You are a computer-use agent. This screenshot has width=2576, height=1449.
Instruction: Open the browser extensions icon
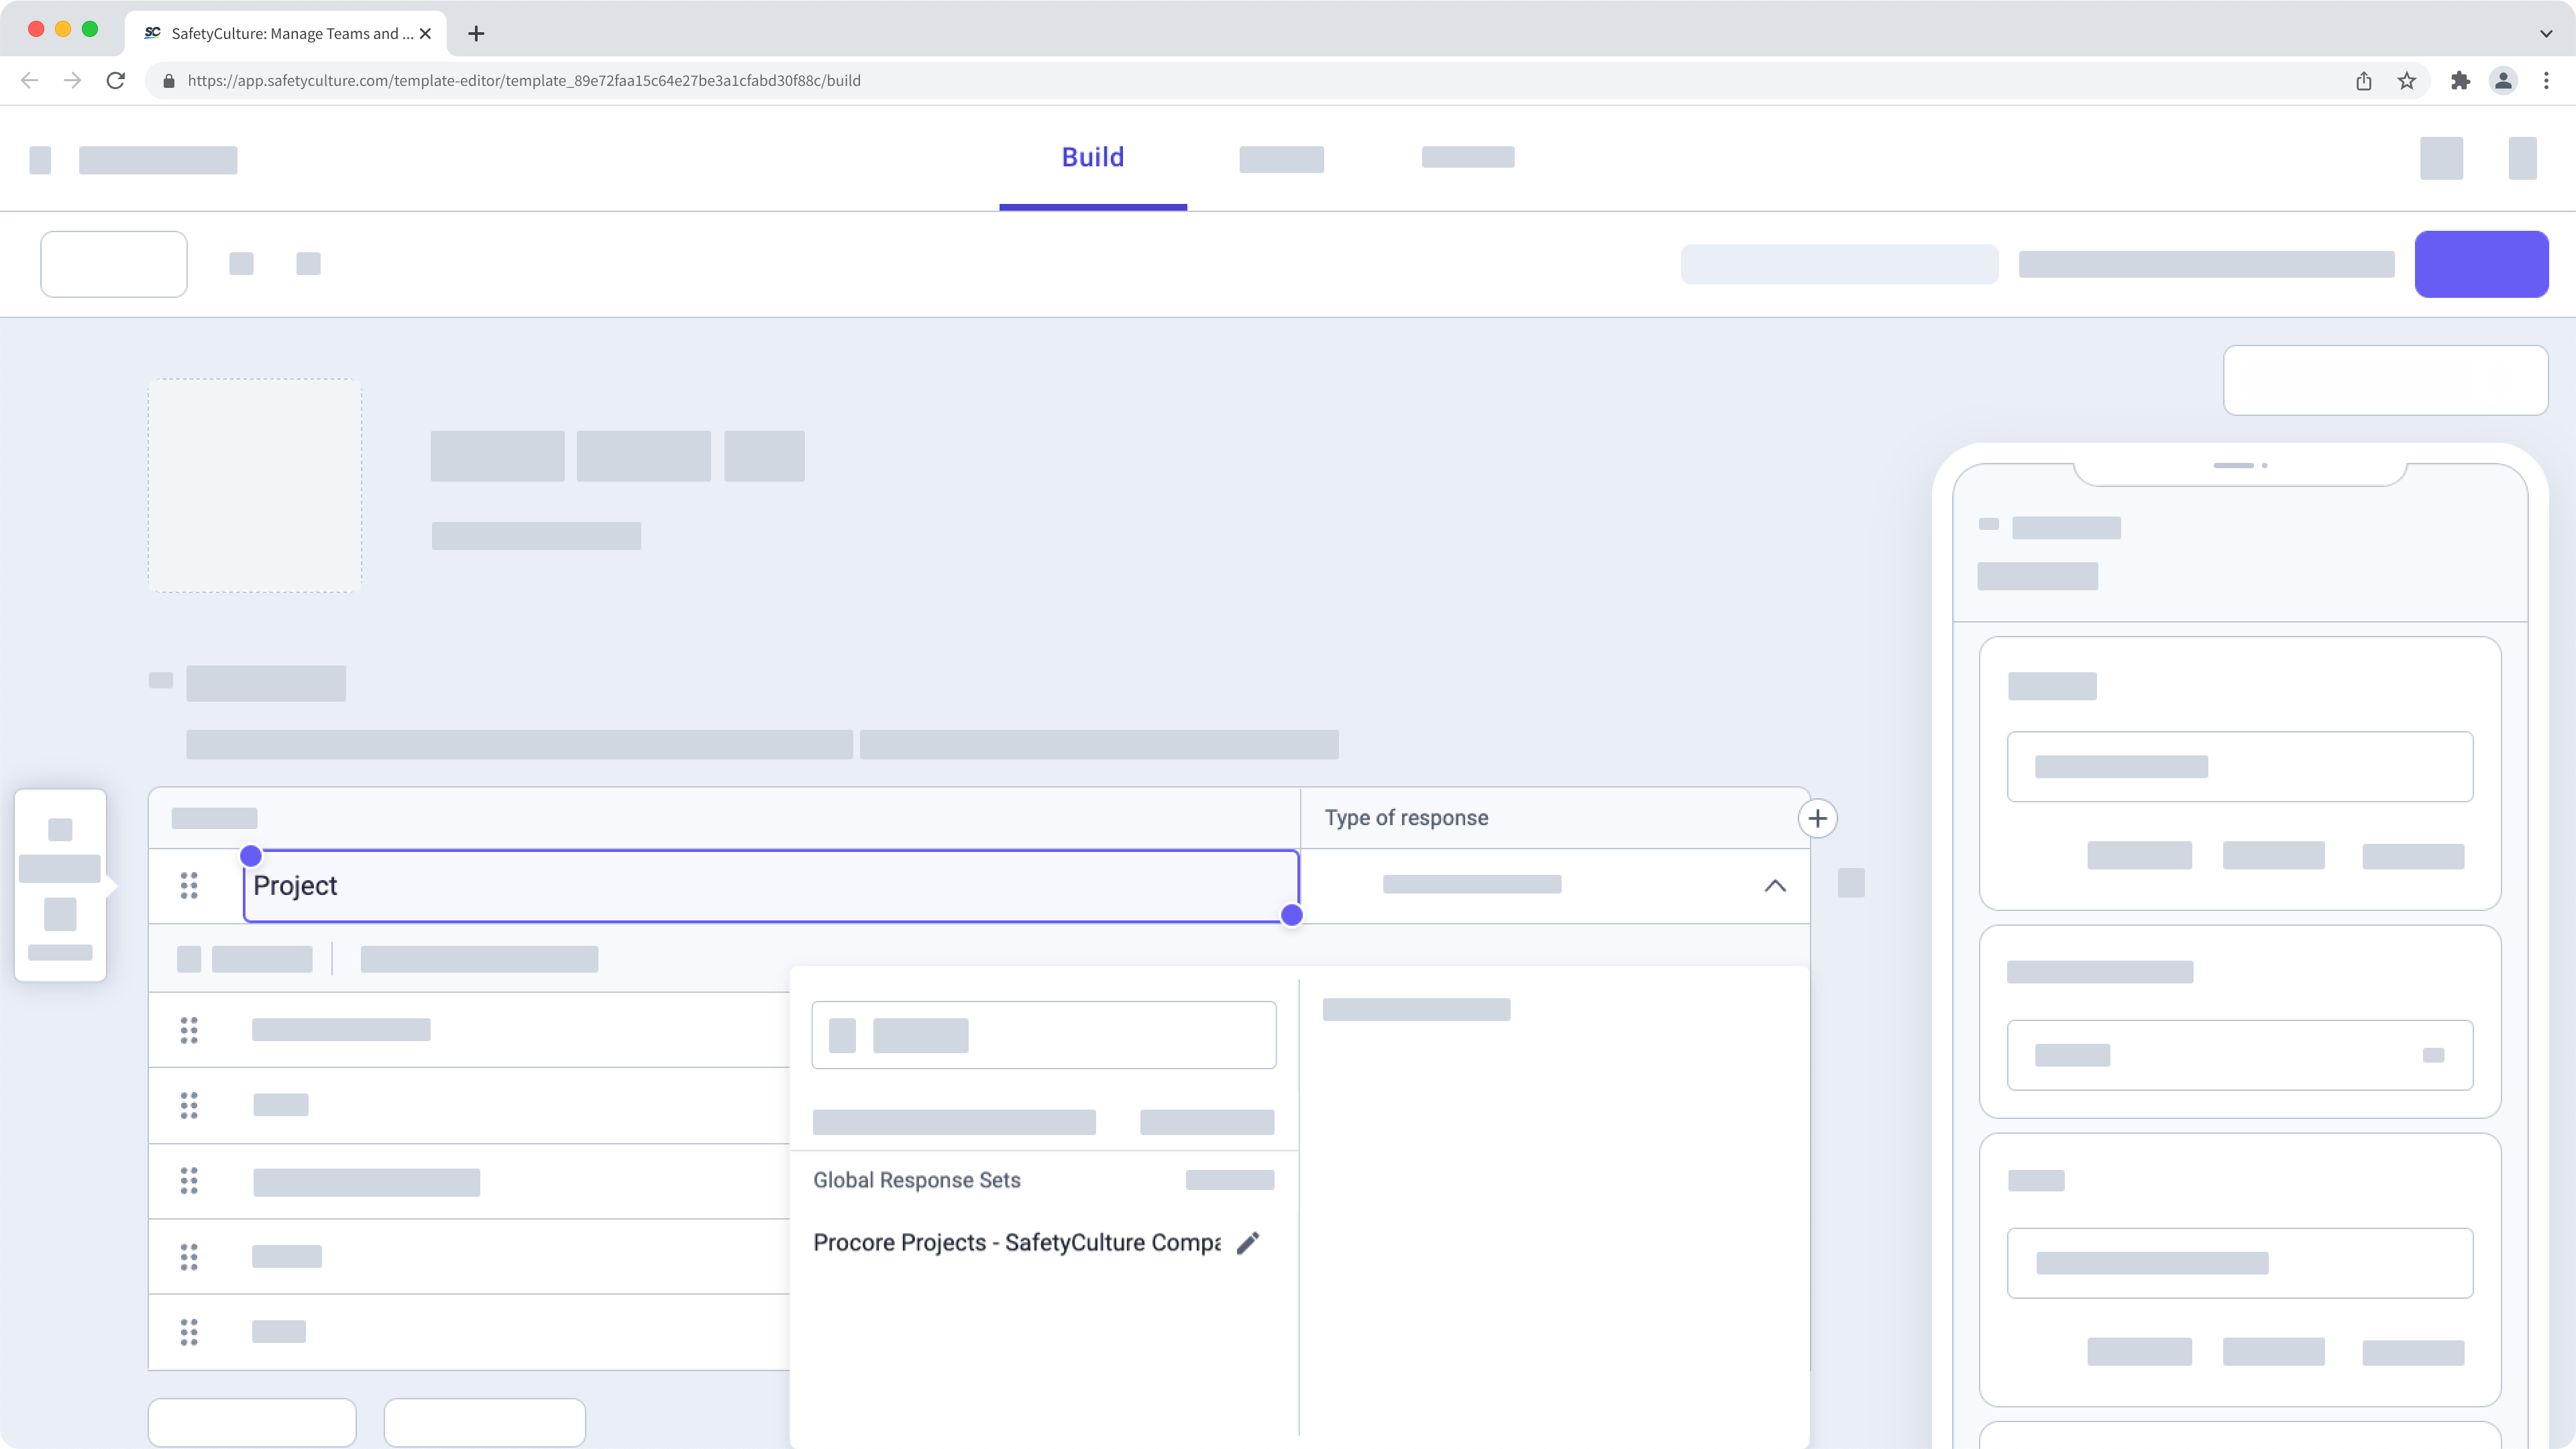(2459, 80)
